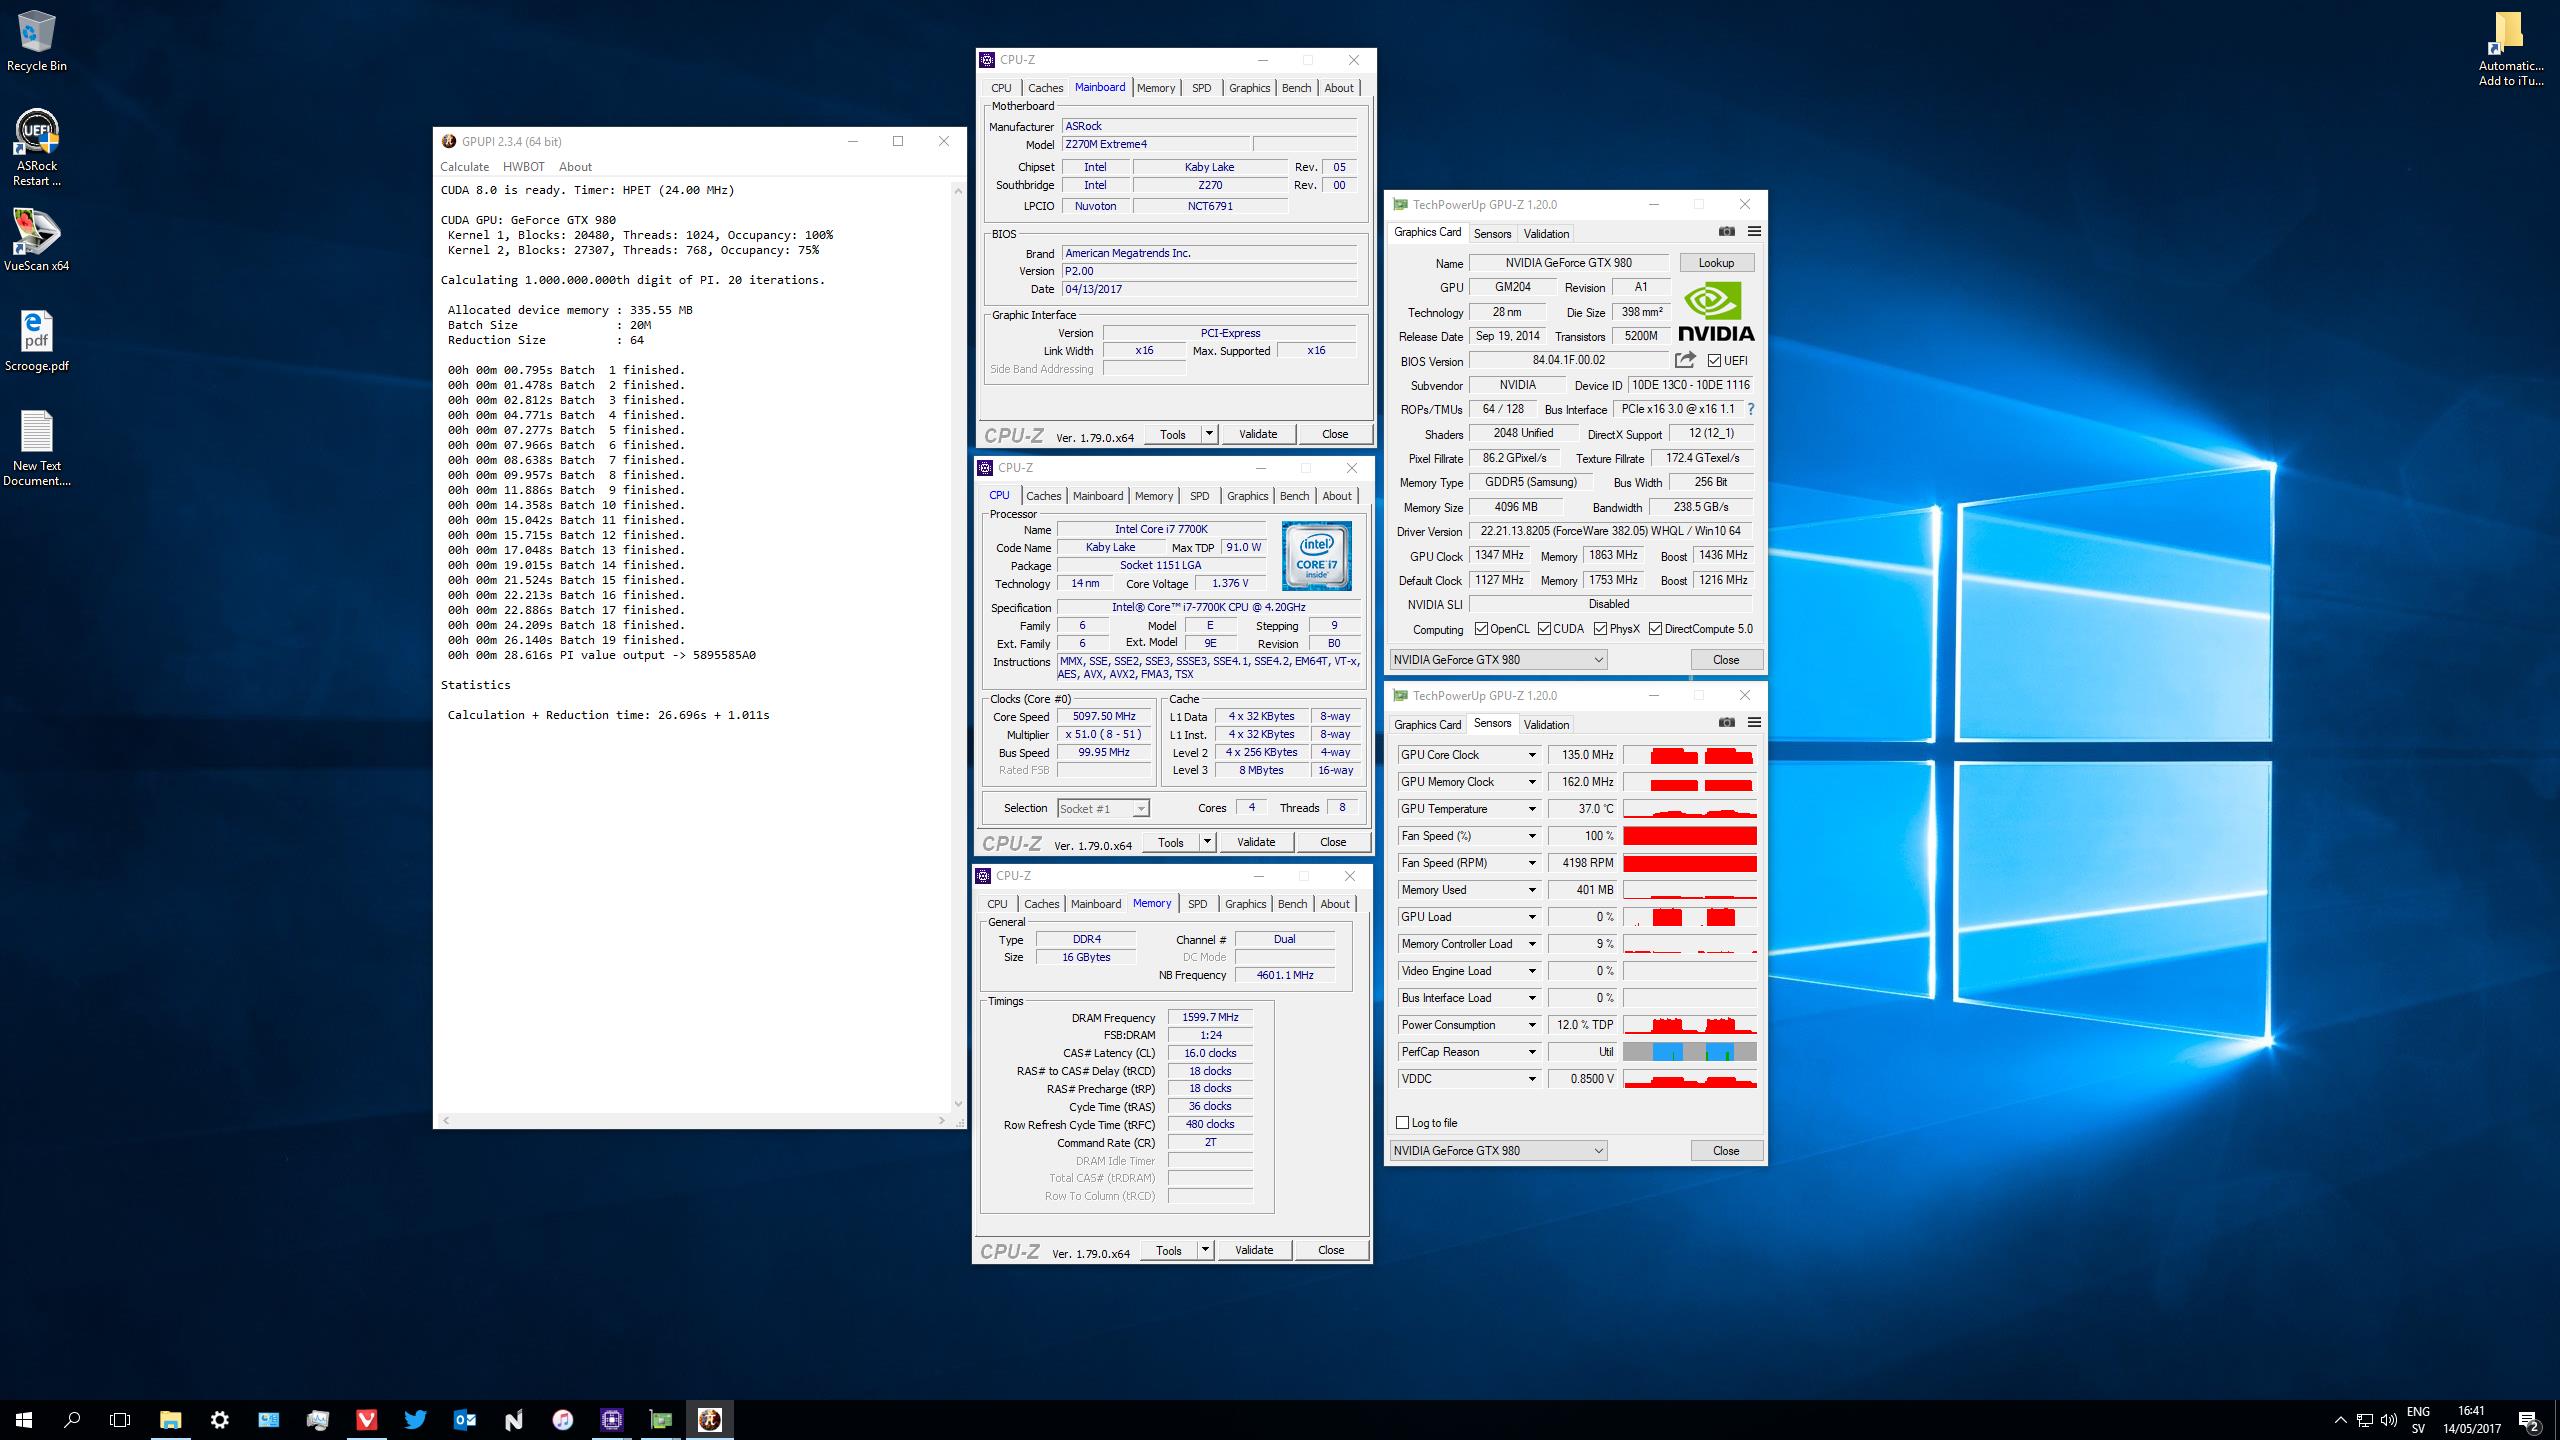Click the camera screenshot icon in GPU-Z Graphics Card window
Screen dimensions: 2560x1440
click(x=1727, y=232)
